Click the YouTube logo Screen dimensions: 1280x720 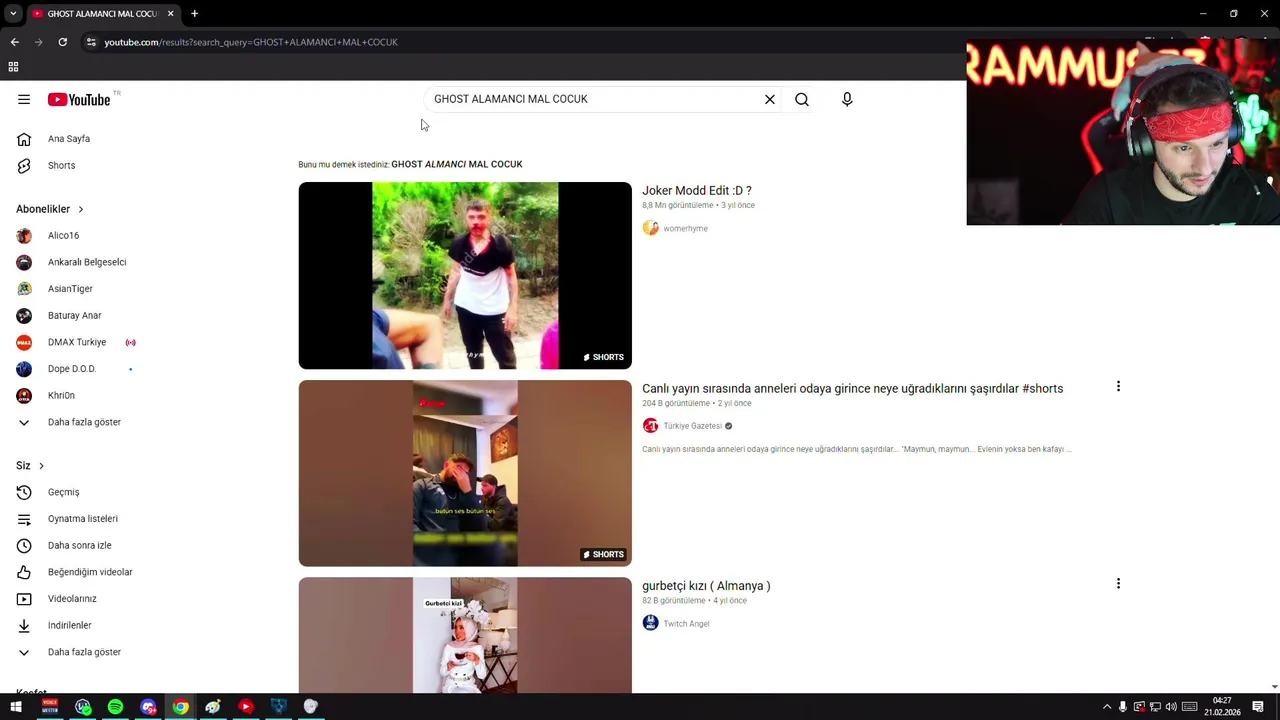pos(79,99)
